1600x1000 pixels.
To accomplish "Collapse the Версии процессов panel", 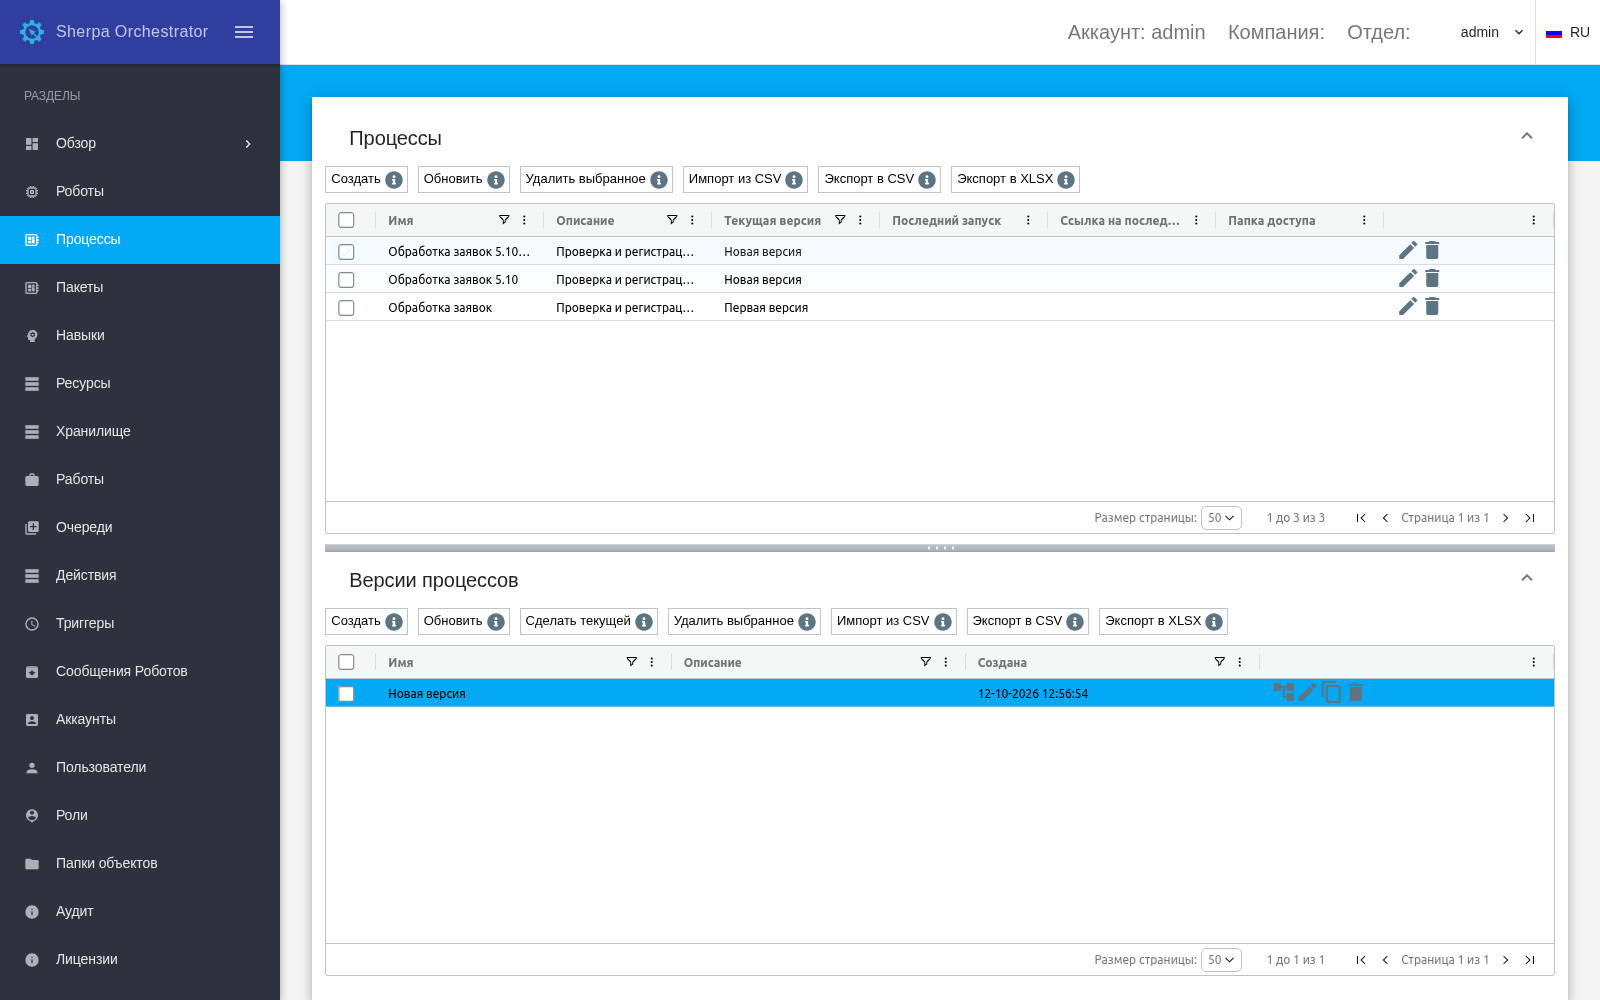I will tap(1527, 579).
